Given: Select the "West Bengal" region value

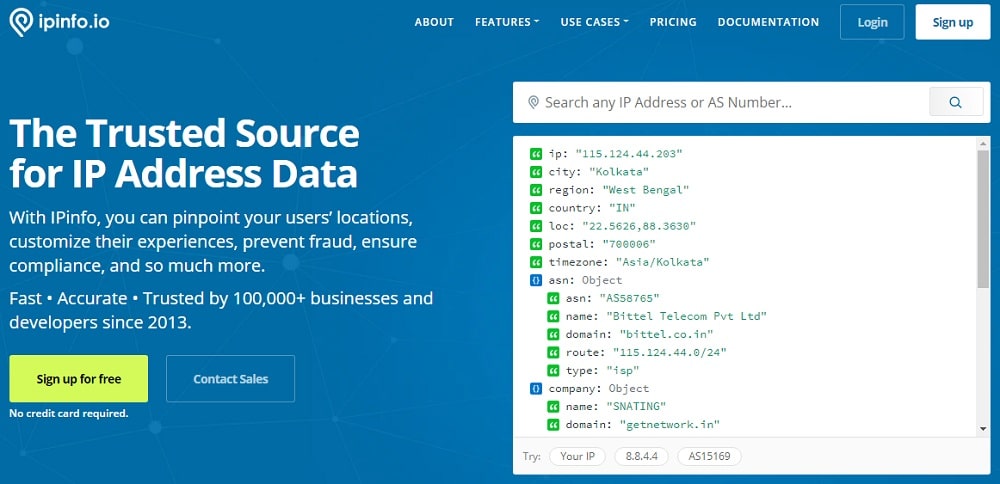Looking at the screenshot, I should [645, 189].
